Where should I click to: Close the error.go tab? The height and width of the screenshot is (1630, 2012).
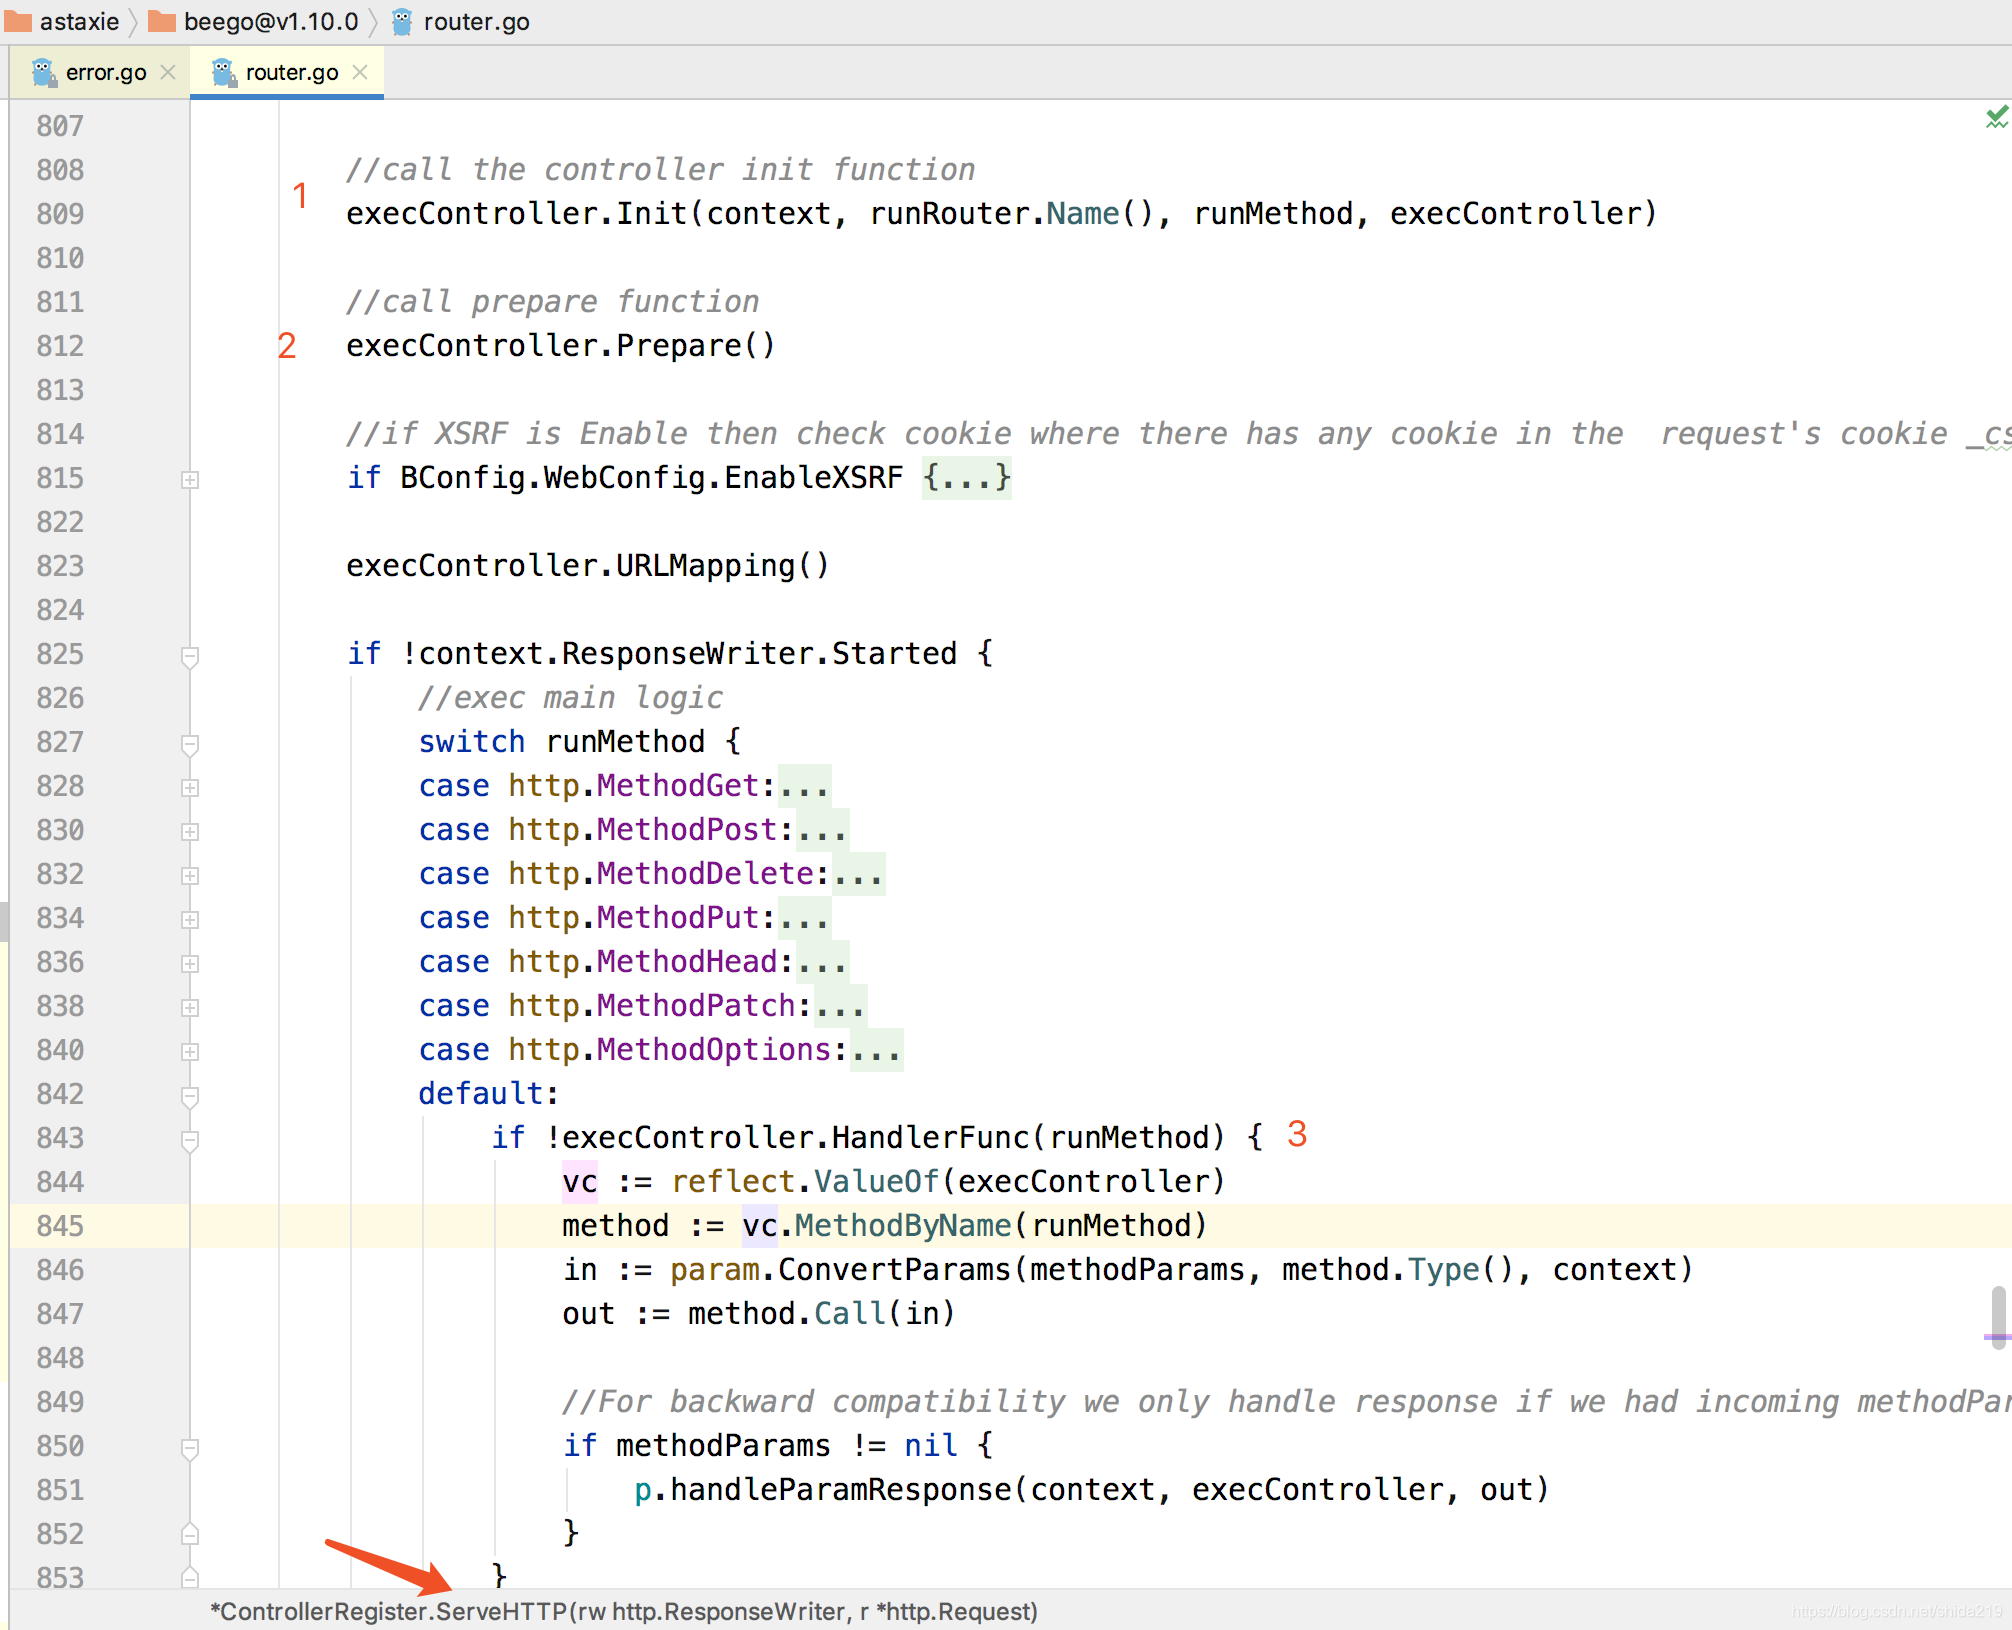[168, 72]
